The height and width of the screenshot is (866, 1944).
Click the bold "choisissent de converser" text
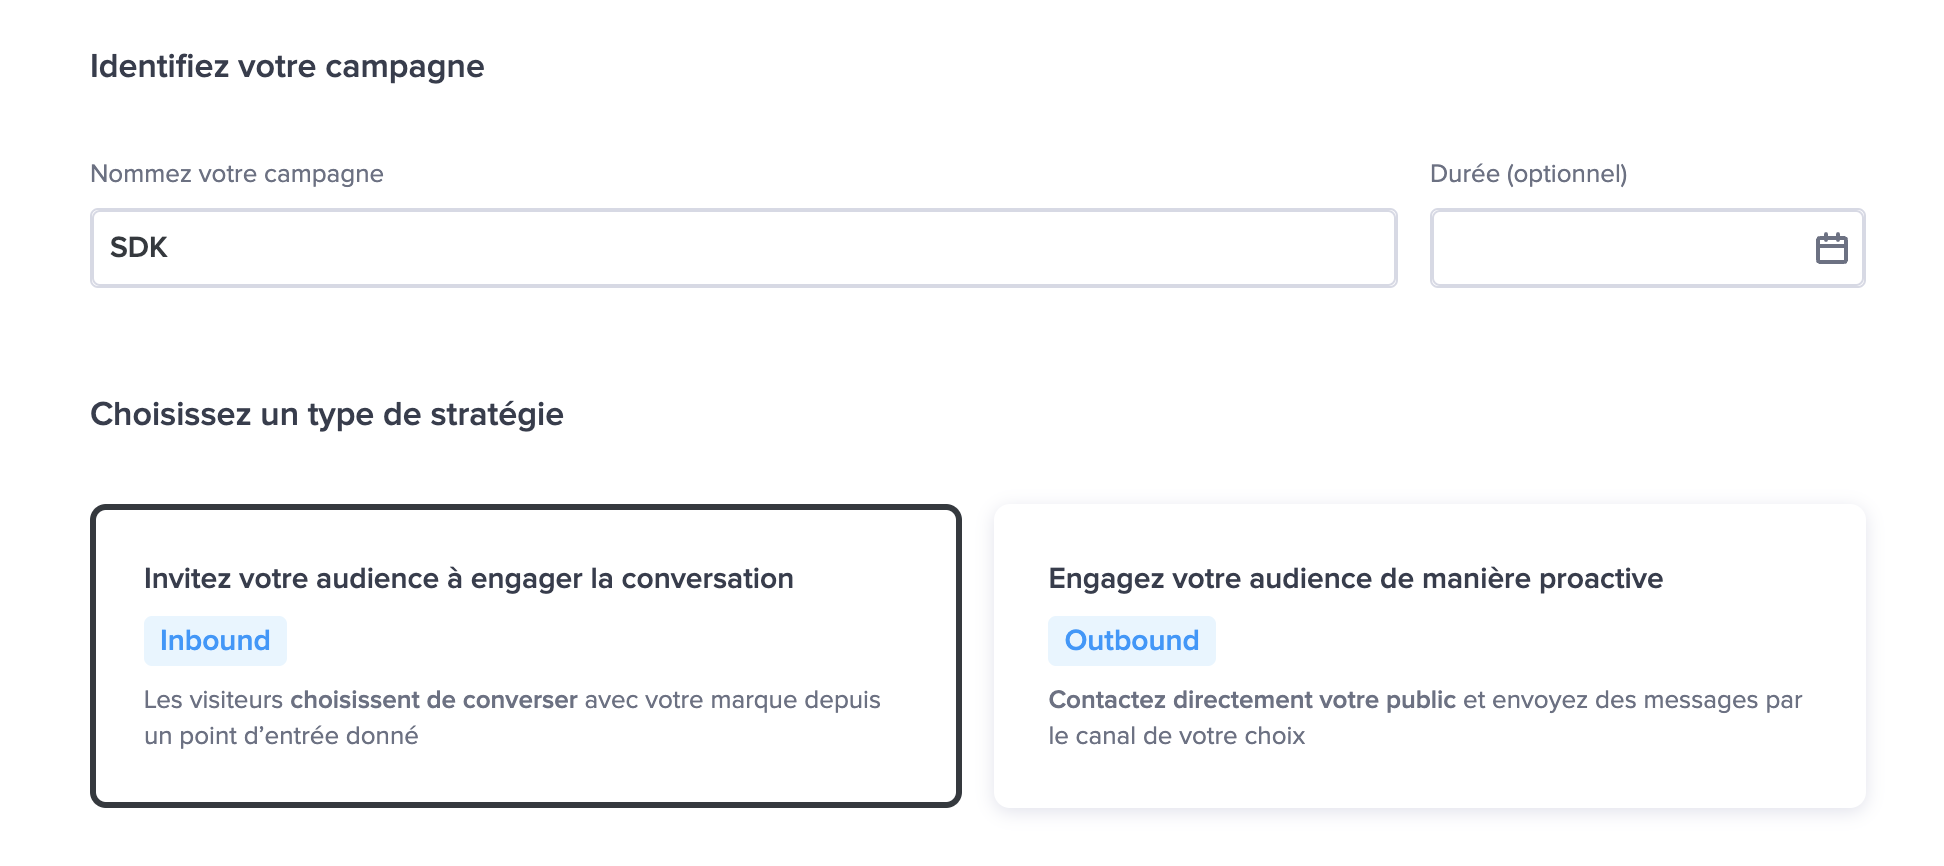tap(434, 700)
